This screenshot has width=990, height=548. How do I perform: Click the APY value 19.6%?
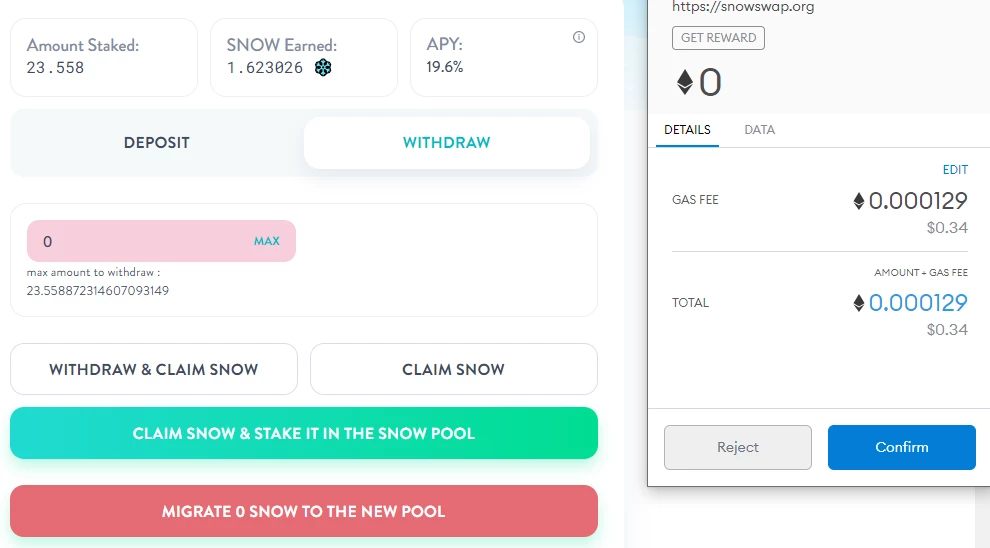click(444, 67)
